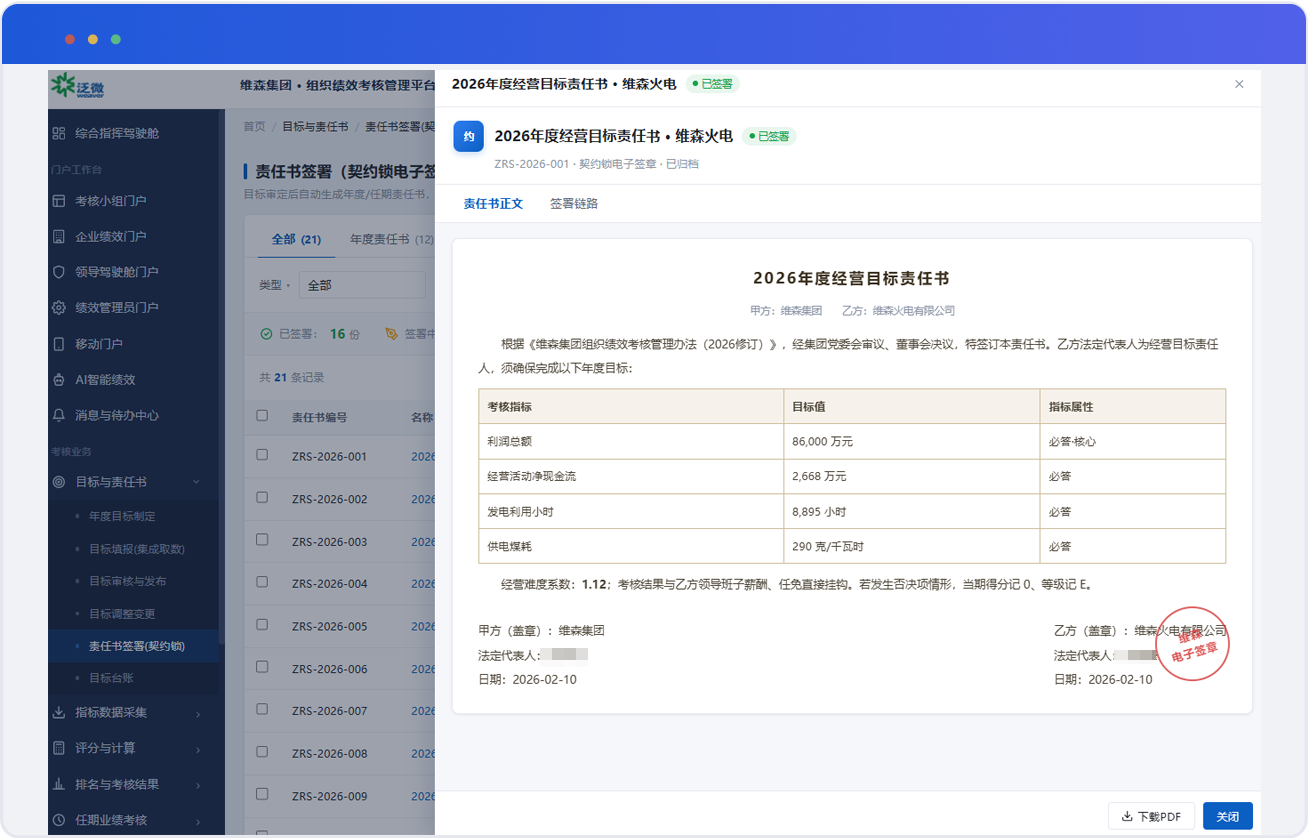Image resolution: width=1308 pixels, height=838 pixels.
Task: Click the 移动门户 phone icon
Action: 59,344
